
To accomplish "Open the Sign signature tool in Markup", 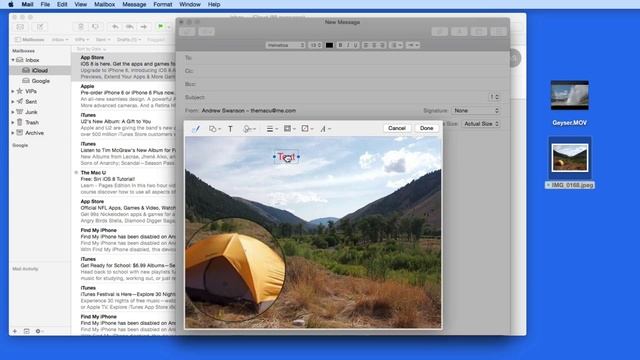I will [x=249, y=129].
